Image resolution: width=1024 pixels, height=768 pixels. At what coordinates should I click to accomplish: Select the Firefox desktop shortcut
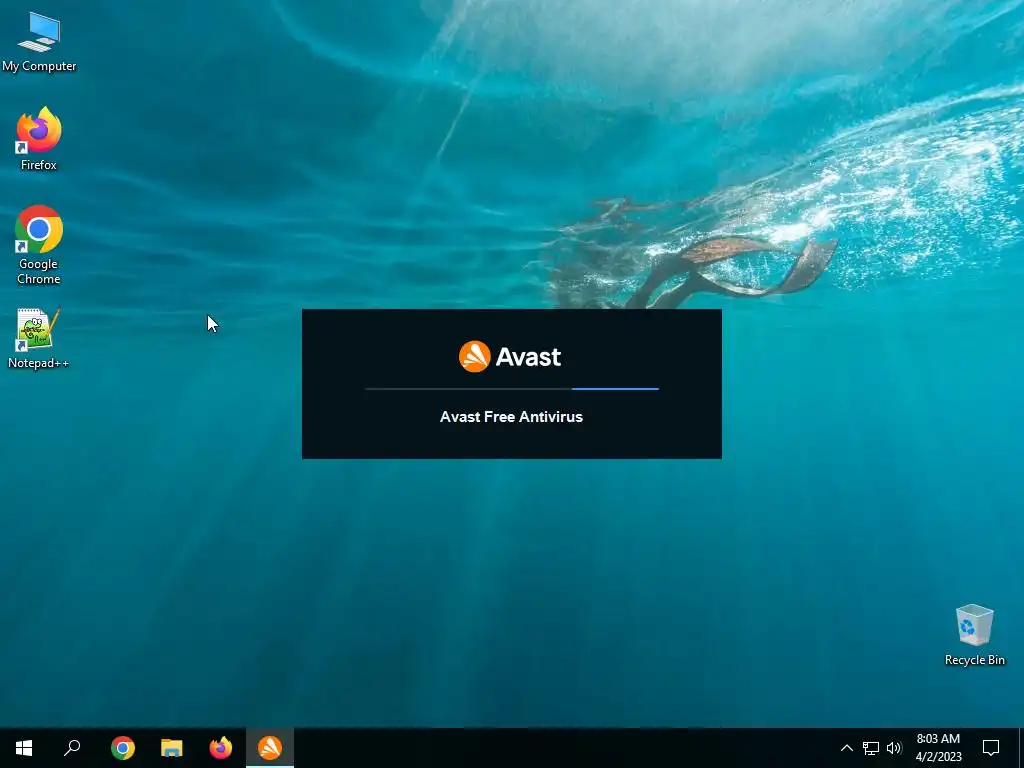pyautogui.click(x=39, y=138)
